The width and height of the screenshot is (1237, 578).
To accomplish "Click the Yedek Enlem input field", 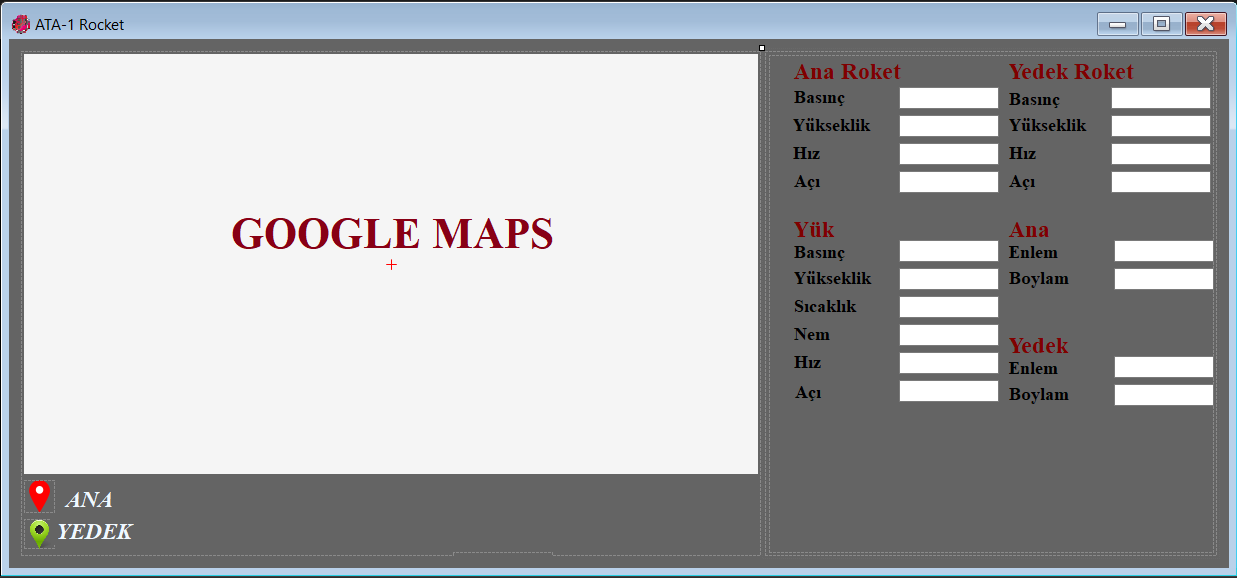I will click(1164, 367).
